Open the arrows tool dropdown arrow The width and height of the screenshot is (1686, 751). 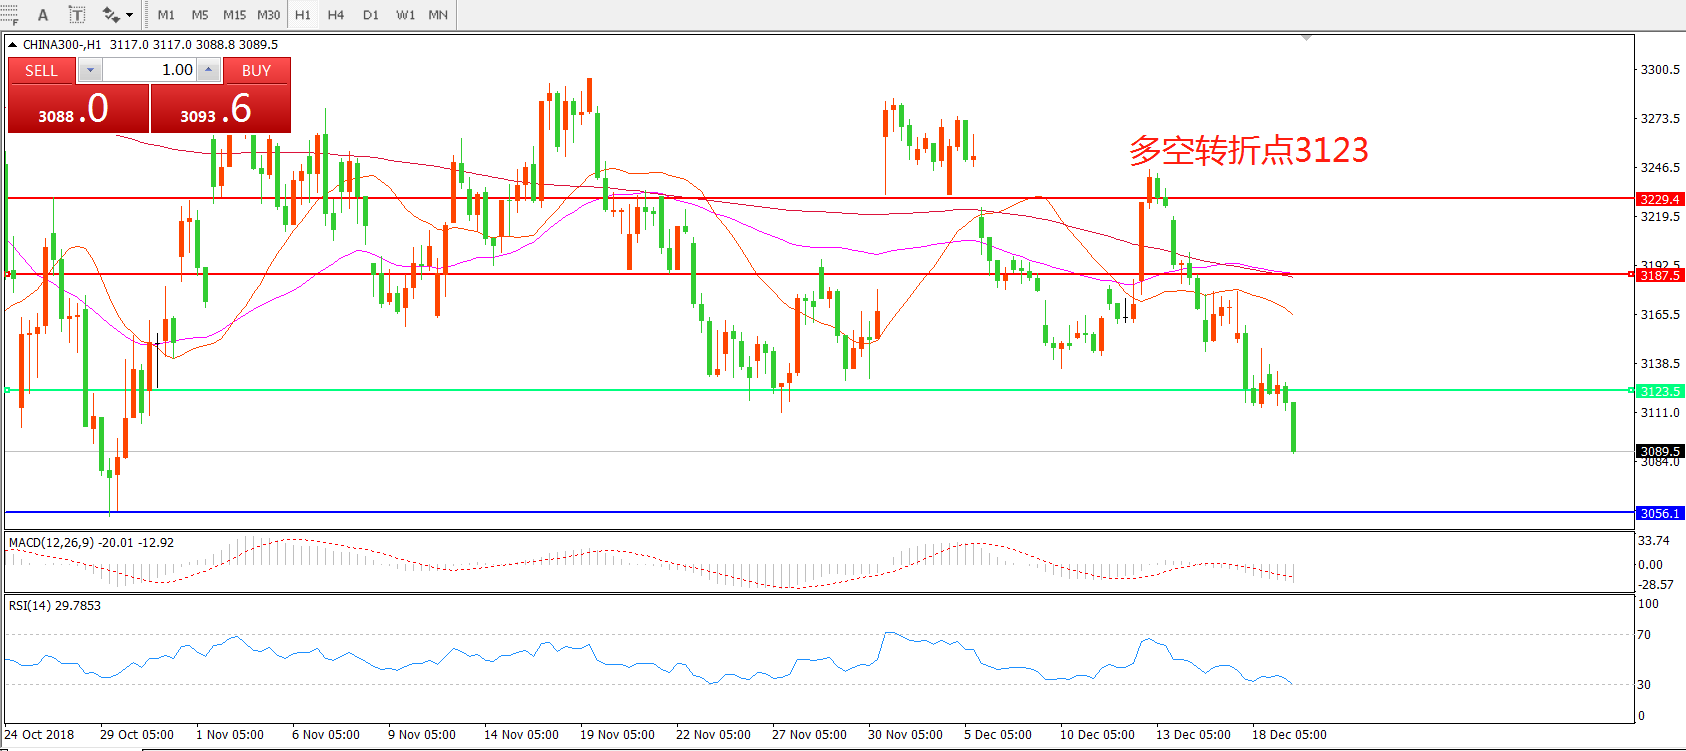(x=130, y=15)
